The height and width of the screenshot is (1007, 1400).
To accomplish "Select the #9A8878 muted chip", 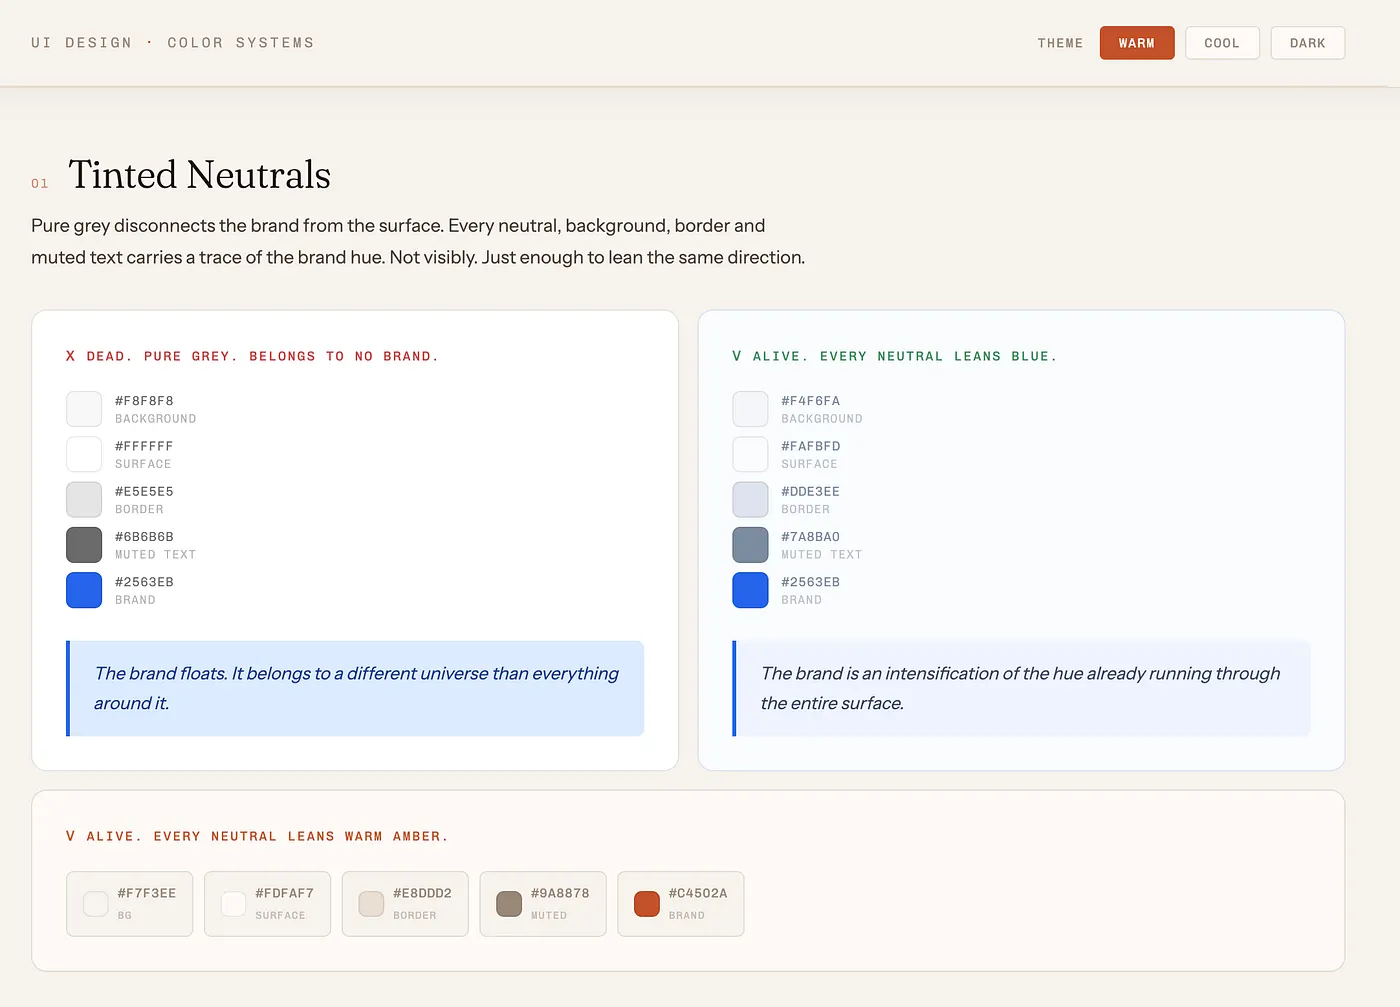I will [542, 904].
